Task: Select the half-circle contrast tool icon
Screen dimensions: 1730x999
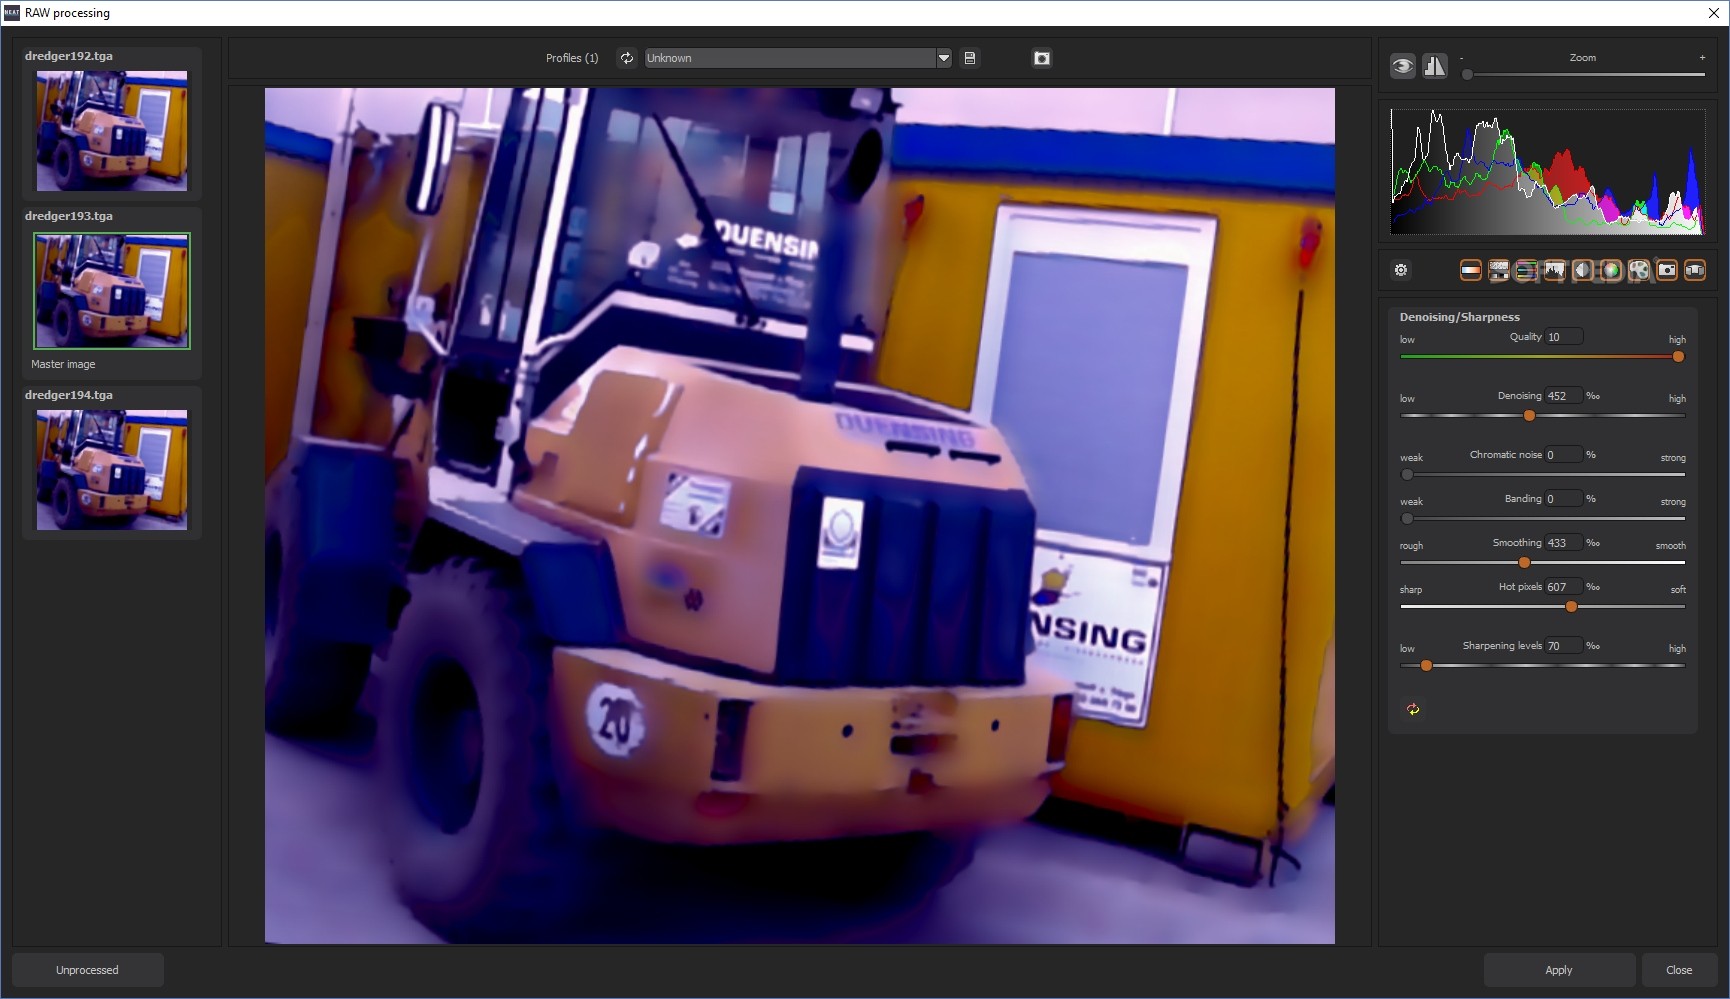Action: pyautogui.click(x=1583, y=270)
